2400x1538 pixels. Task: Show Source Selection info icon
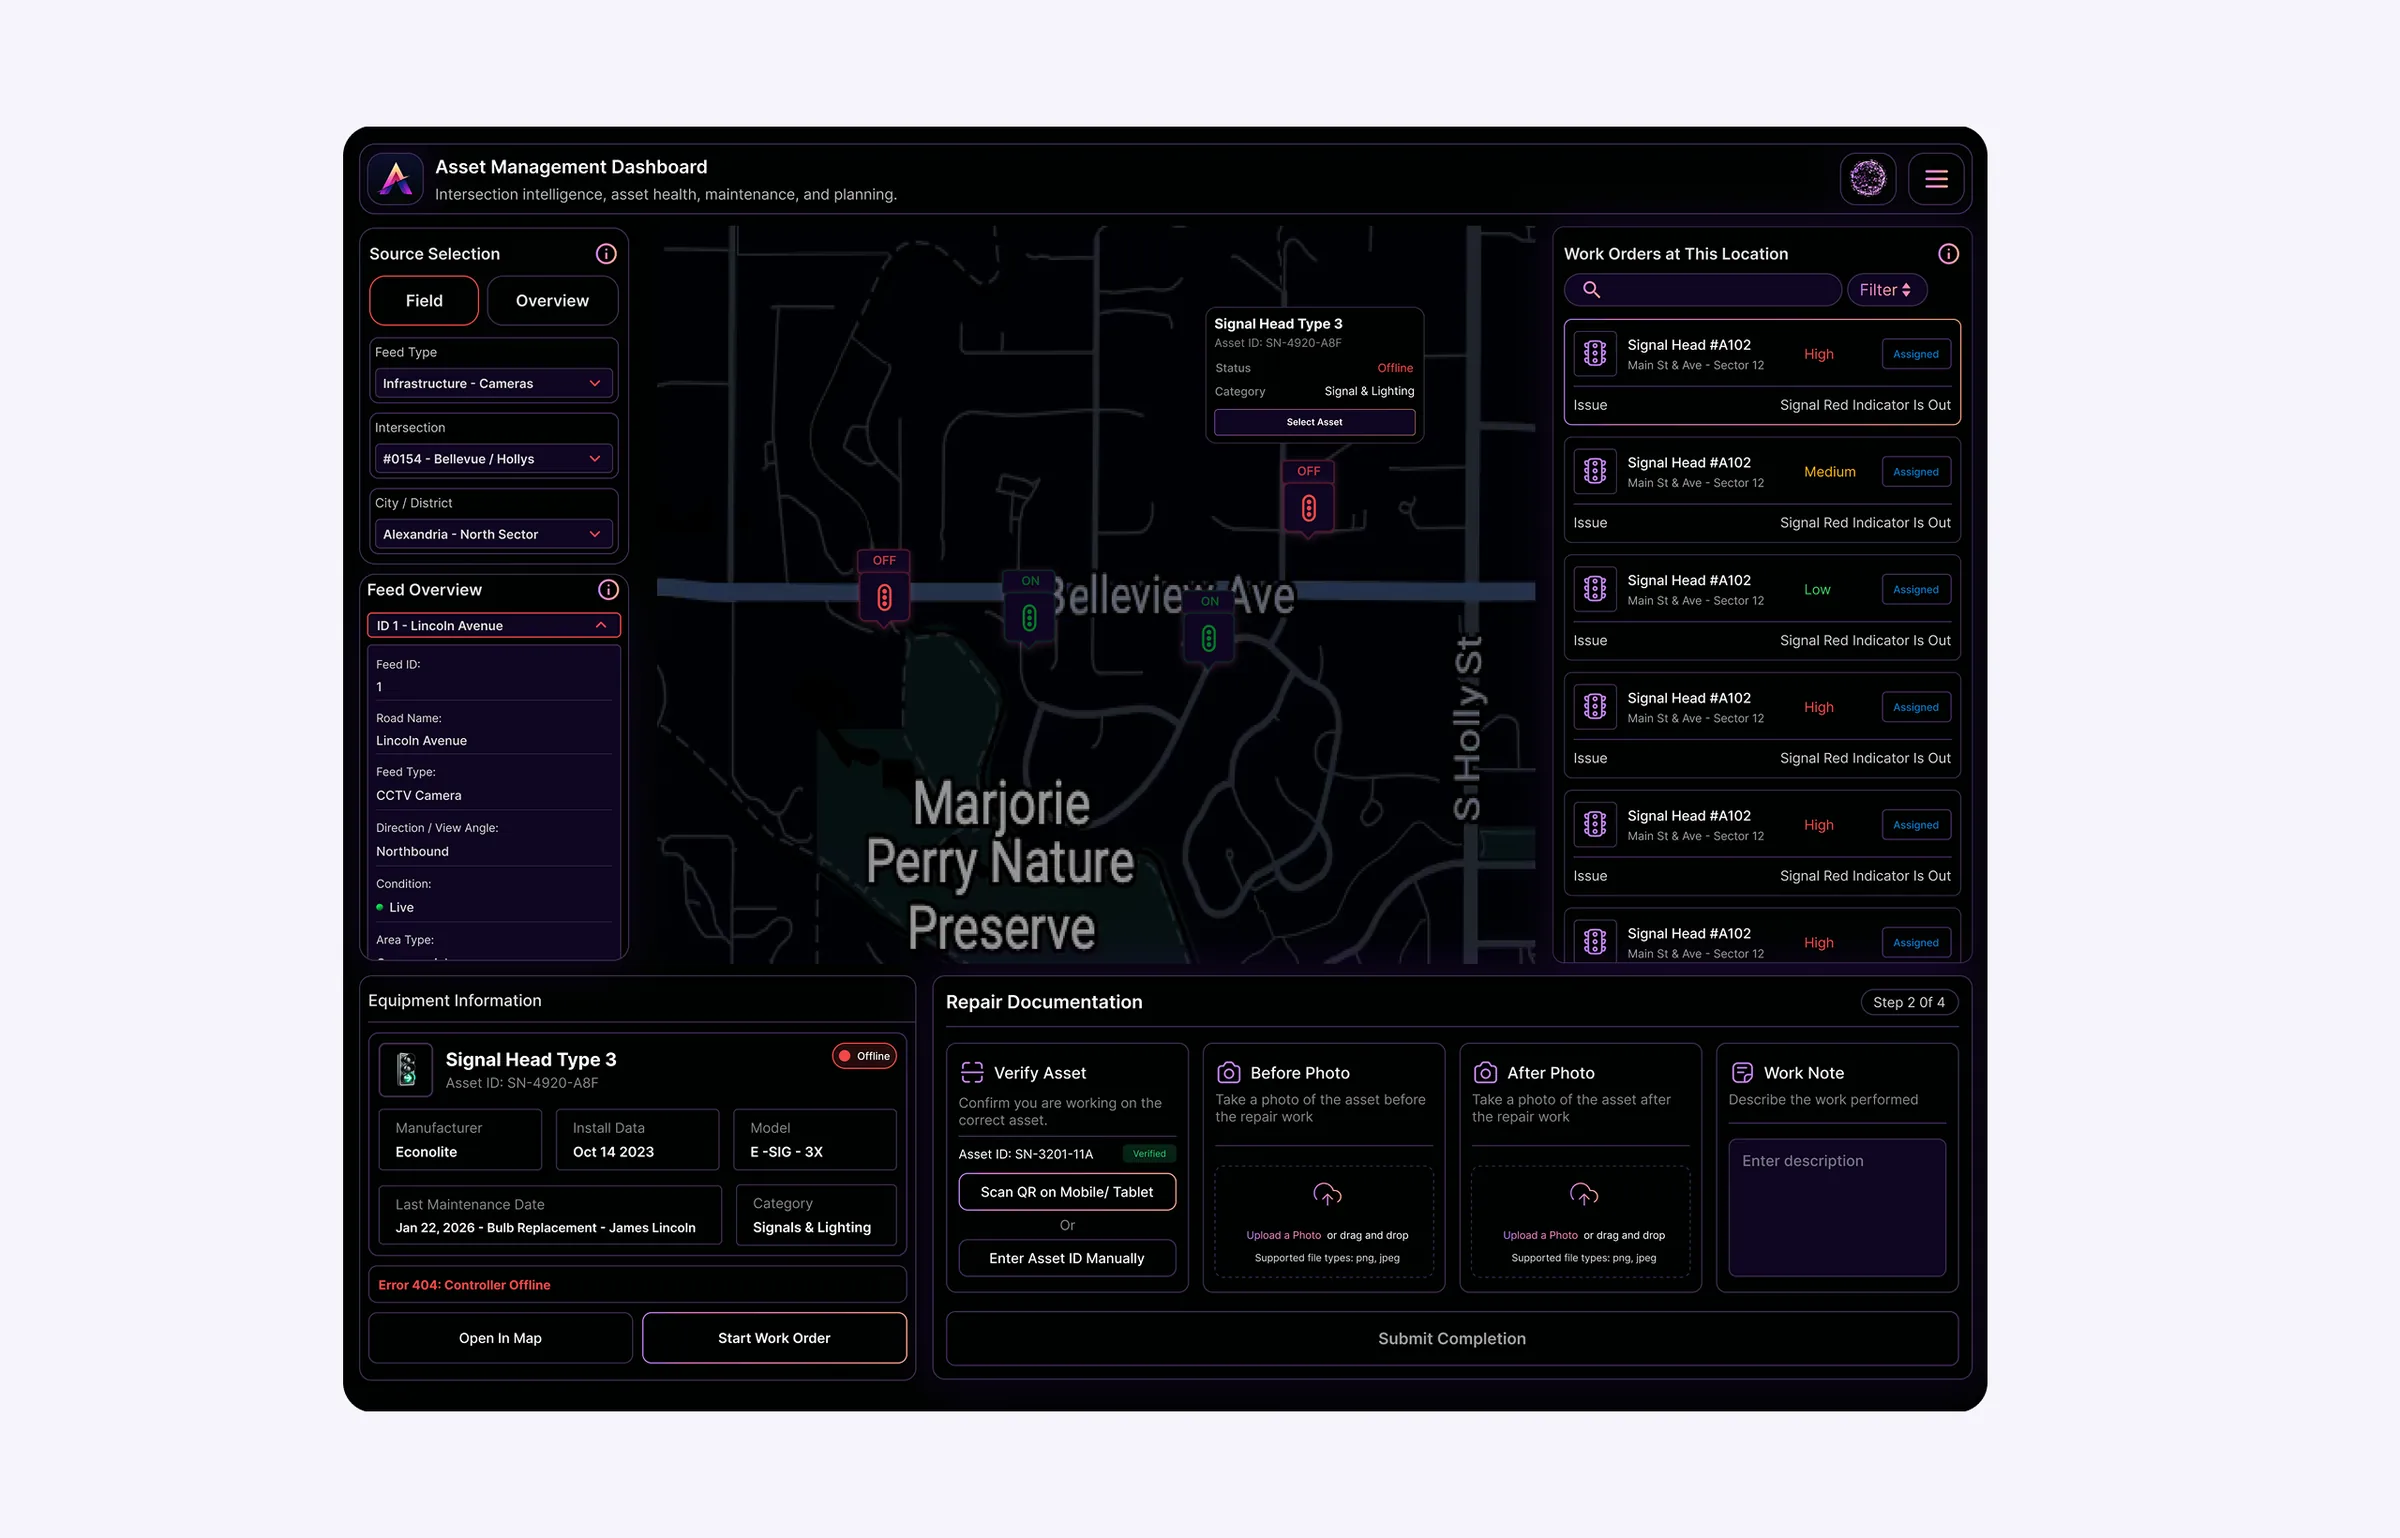click(x=606, y=254)
